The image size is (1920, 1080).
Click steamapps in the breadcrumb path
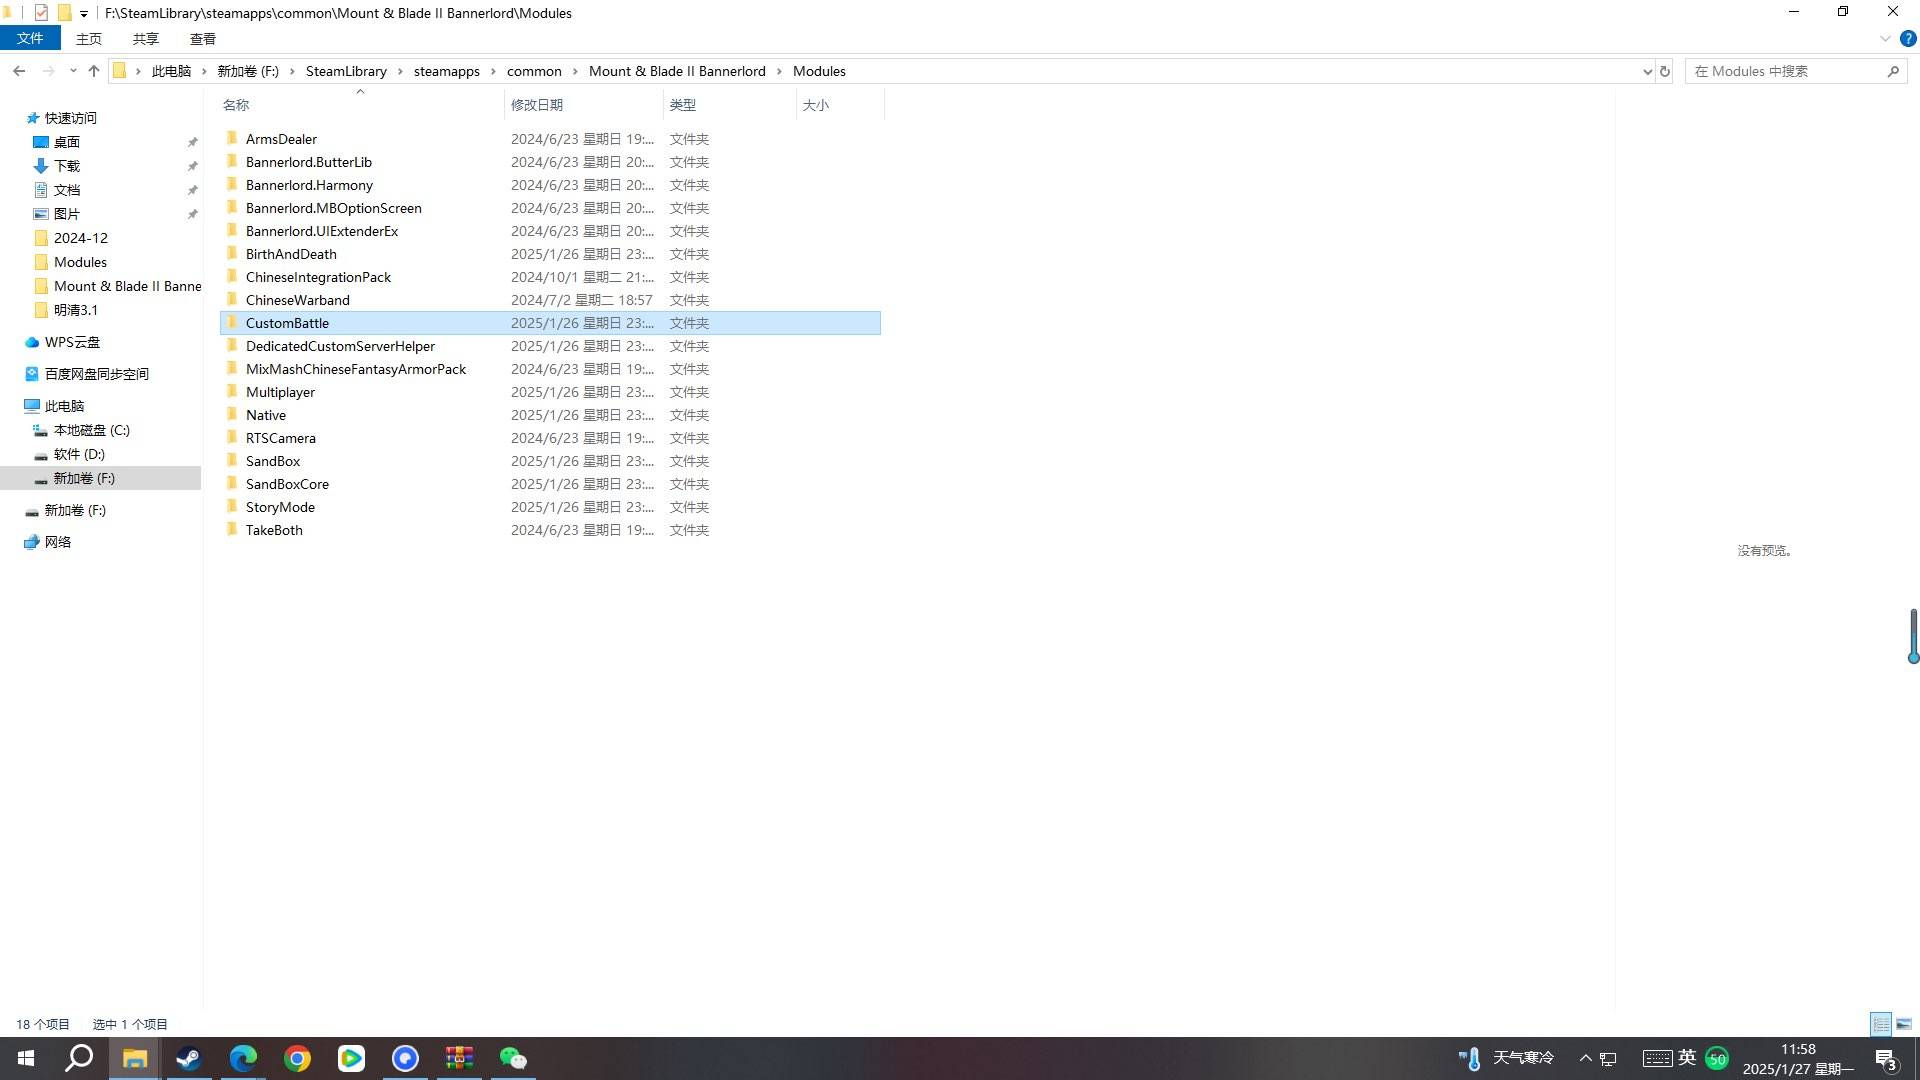446,71
